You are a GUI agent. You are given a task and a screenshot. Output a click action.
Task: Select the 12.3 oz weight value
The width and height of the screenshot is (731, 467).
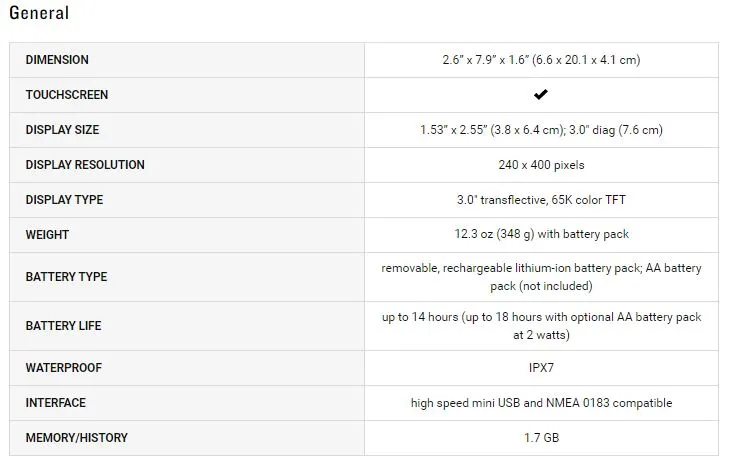coord(541,234)
